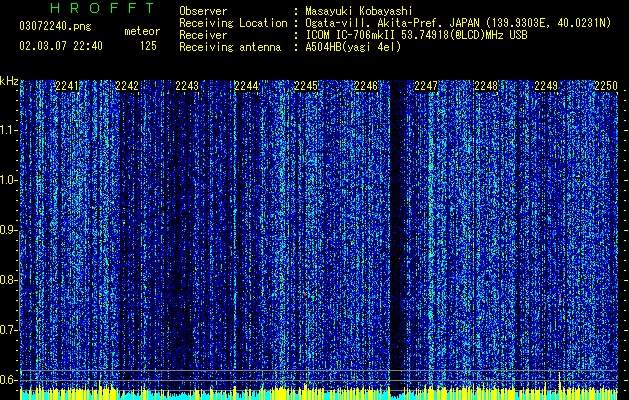Image resolution: width=629 pixels, height=400 pixels.
Task: Click the kHz axis unit label
Action: [9, 81]
